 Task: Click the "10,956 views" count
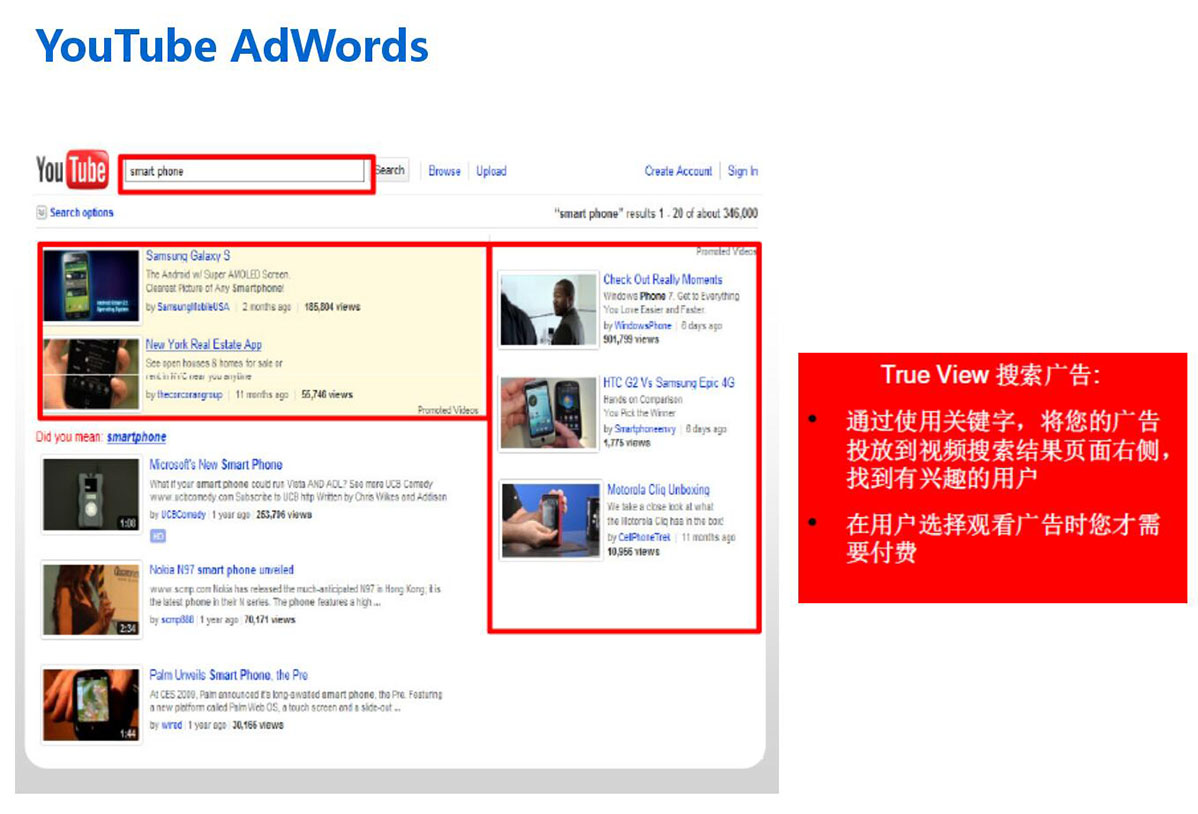(633, 552)
